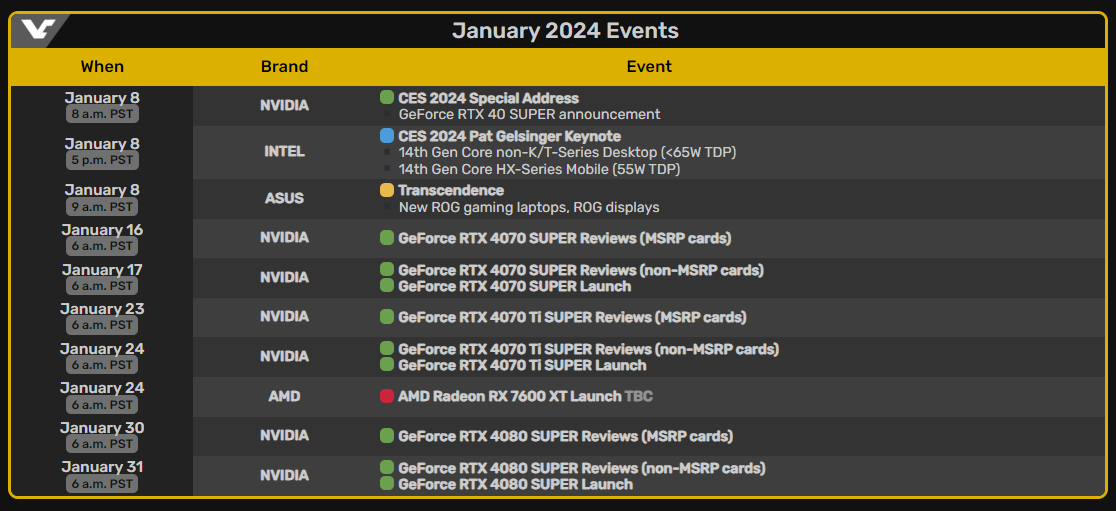Click green marker beside RTX 4080 SUPER Launch
1116x511 pixels.
tap(386, 483)
